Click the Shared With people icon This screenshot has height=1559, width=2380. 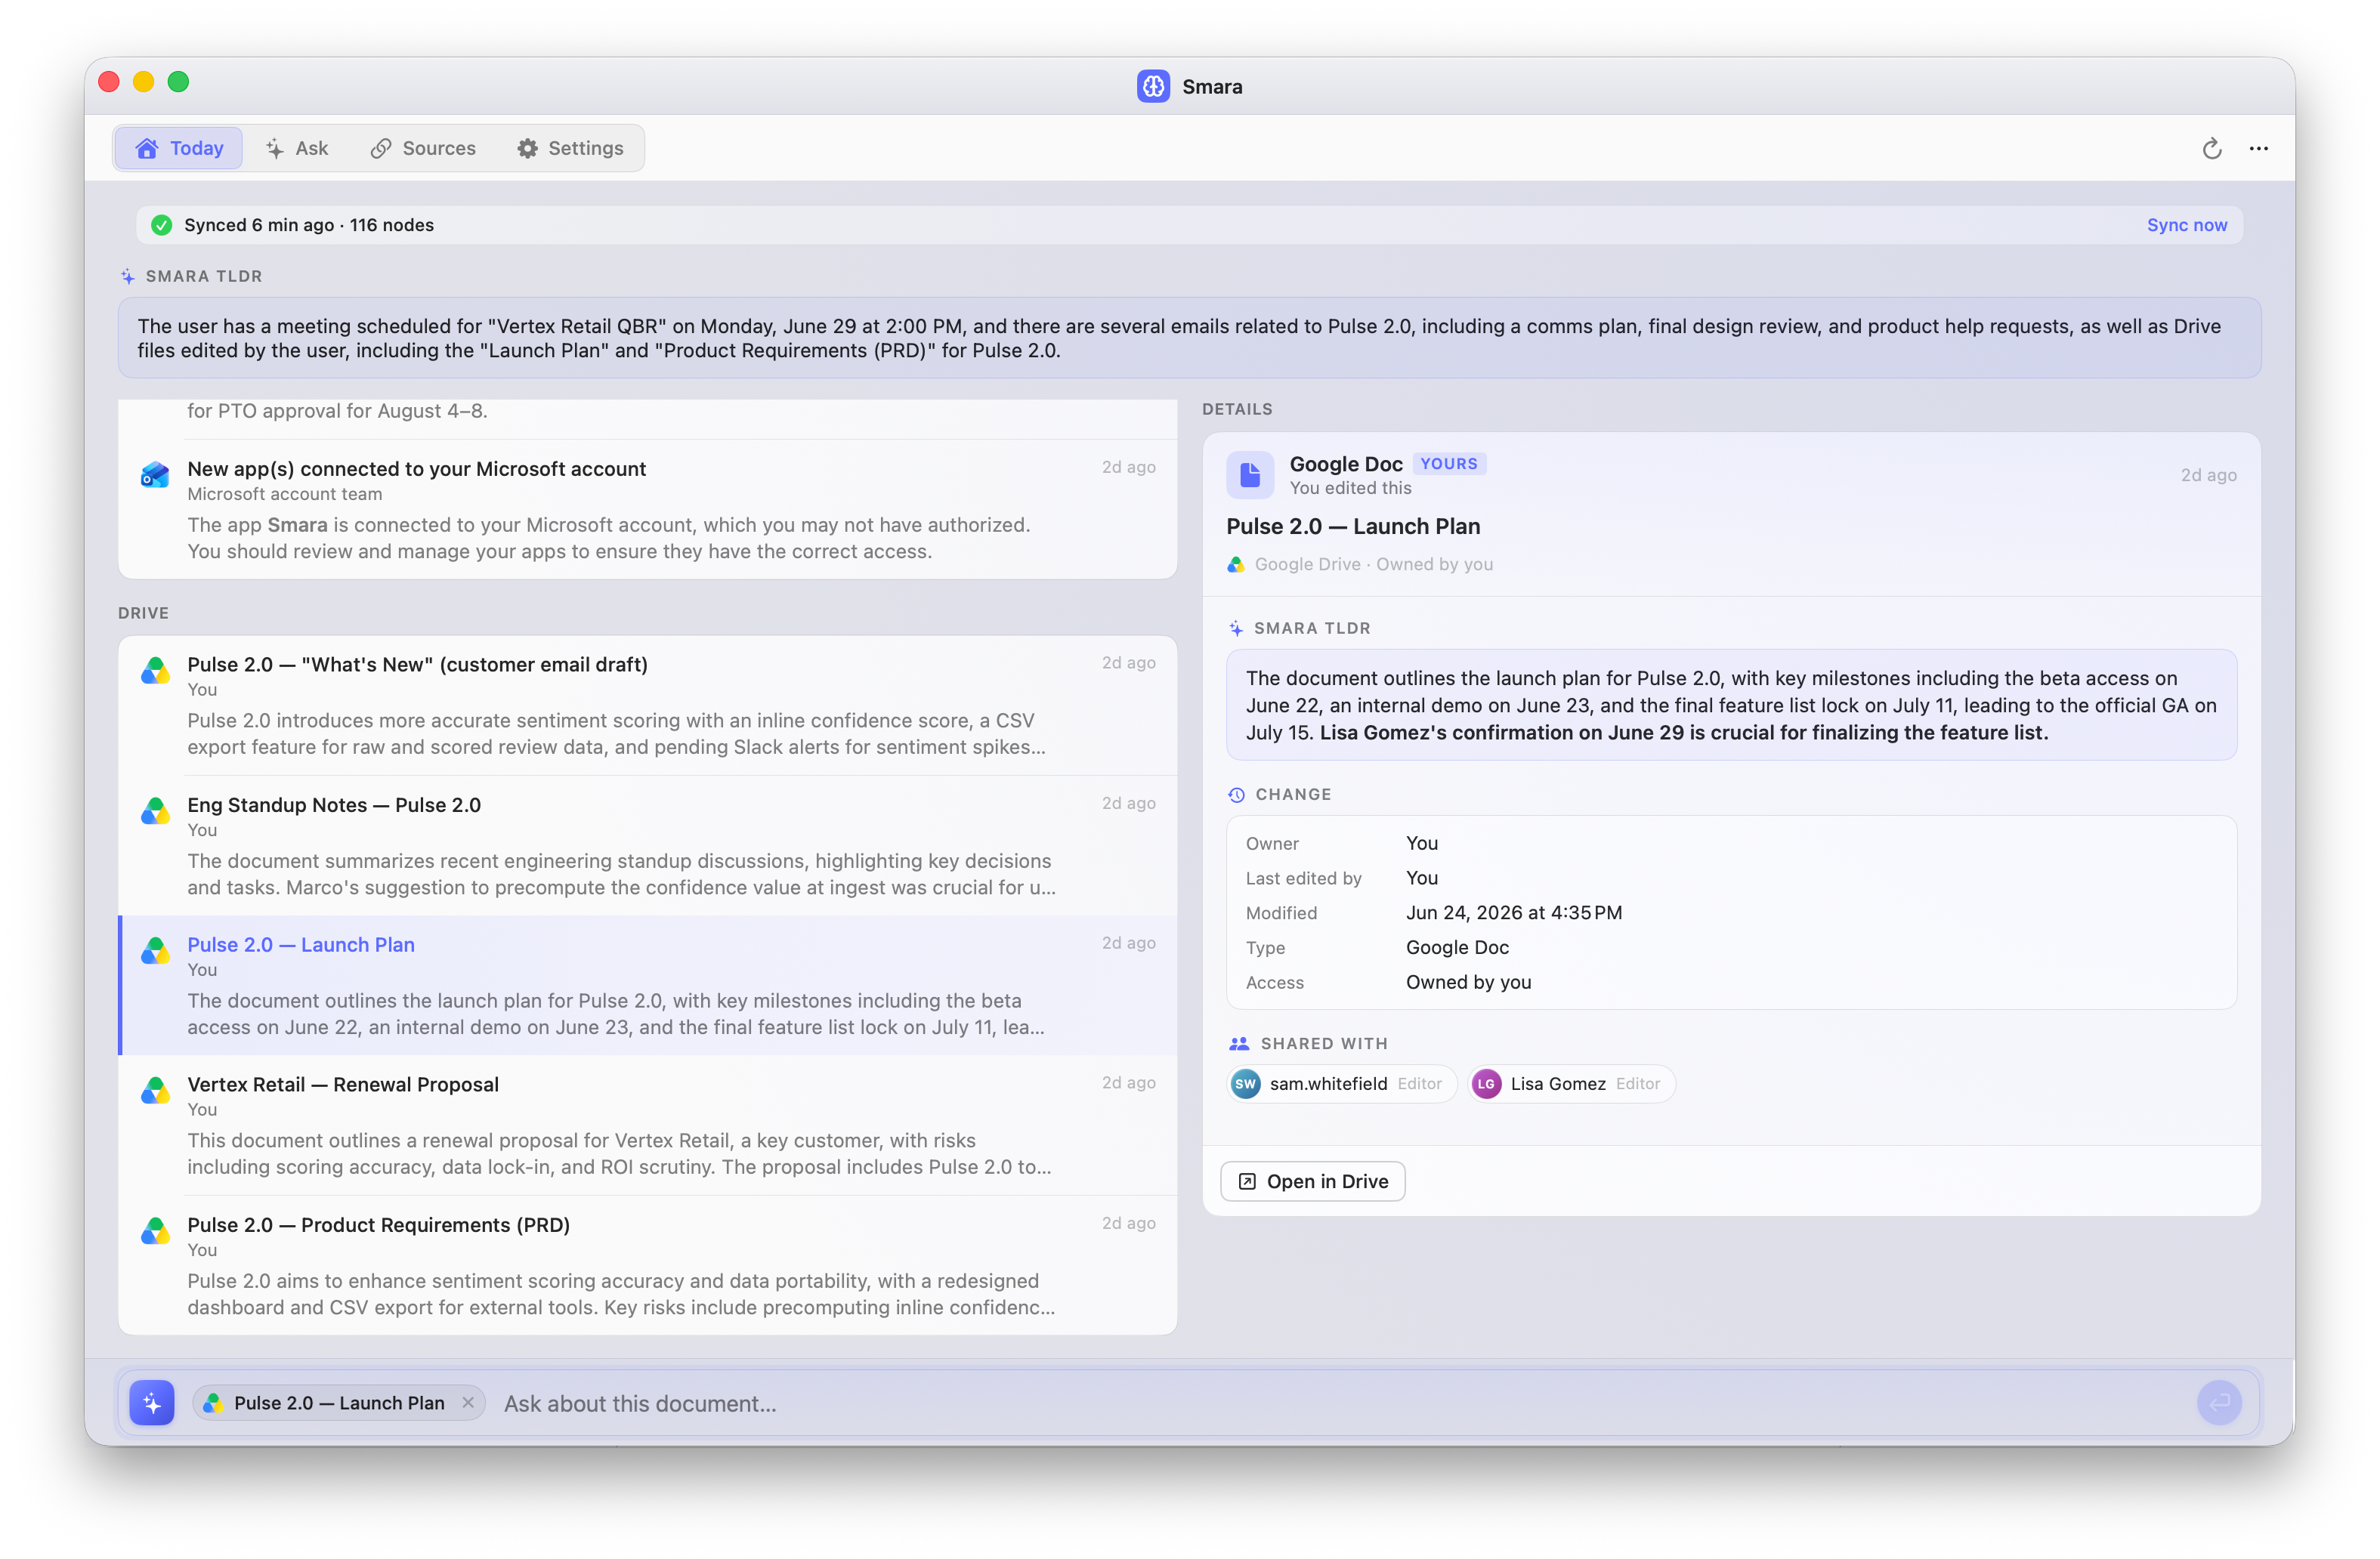point(1239,1044)
